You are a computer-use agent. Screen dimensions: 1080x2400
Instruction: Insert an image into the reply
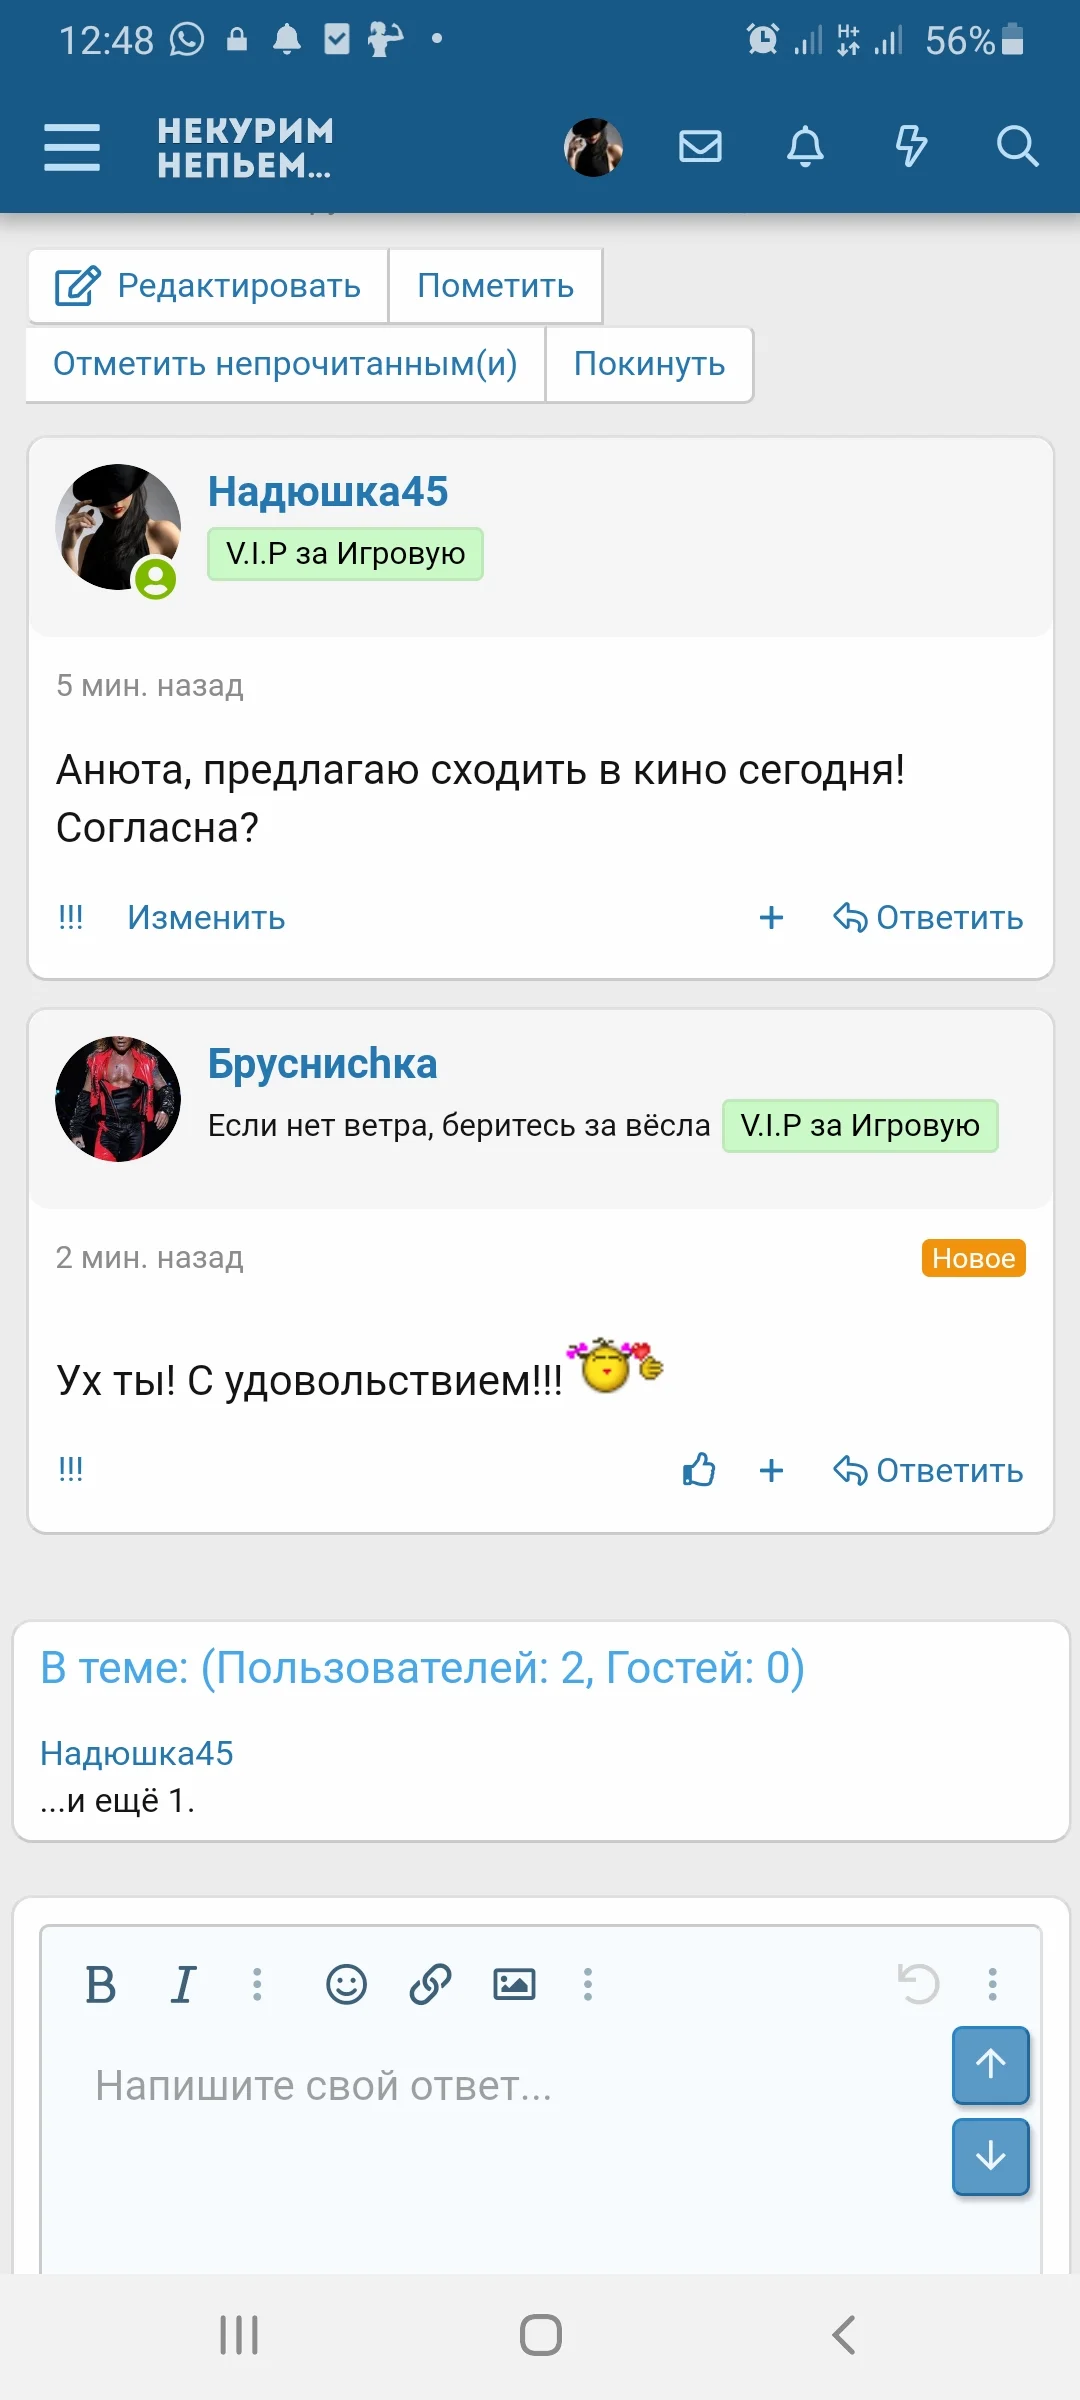(x=514, y=1984)
